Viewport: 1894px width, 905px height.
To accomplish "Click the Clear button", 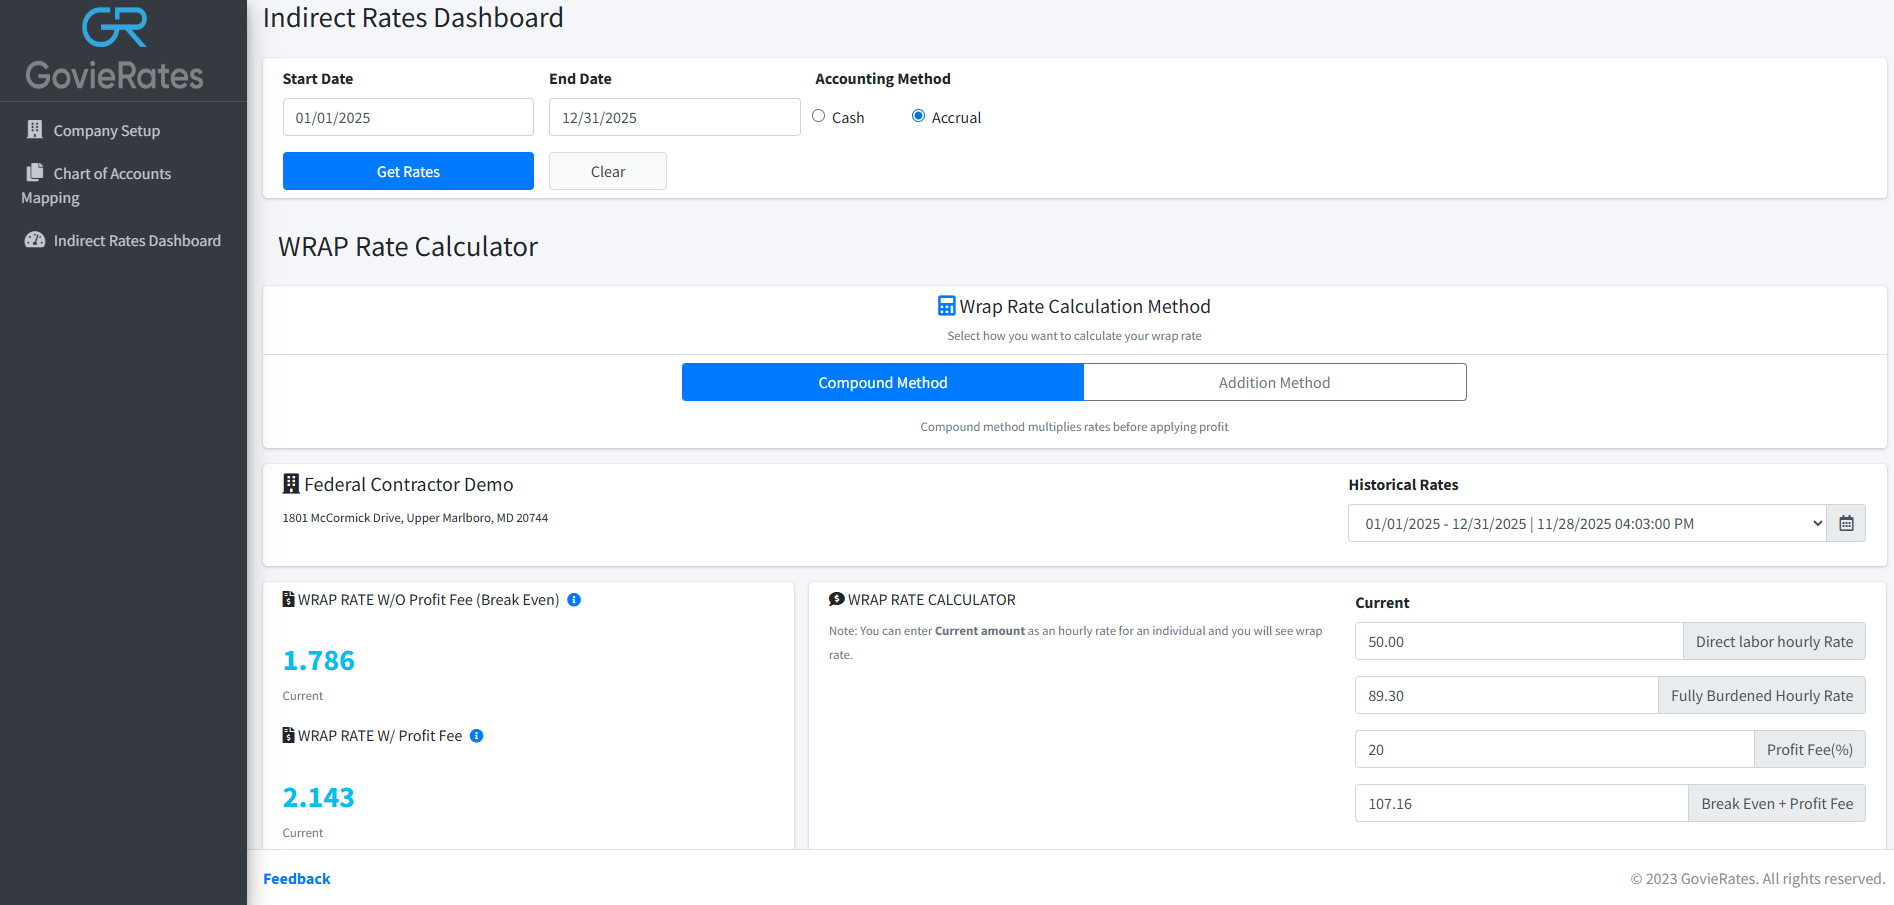I will coord(607,171).
